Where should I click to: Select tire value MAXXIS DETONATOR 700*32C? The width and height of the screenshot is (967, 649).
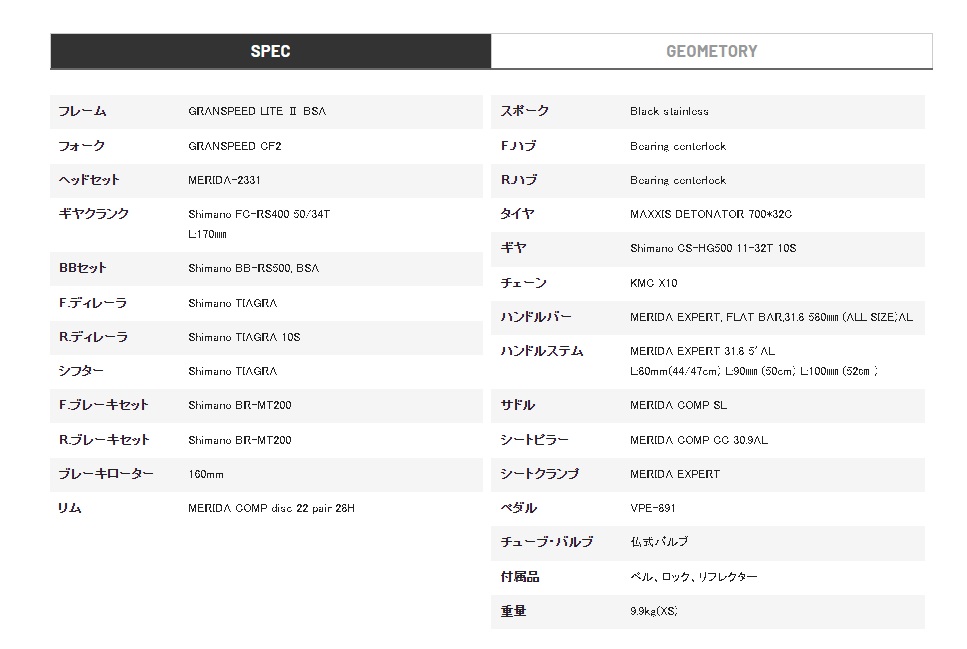711,214
